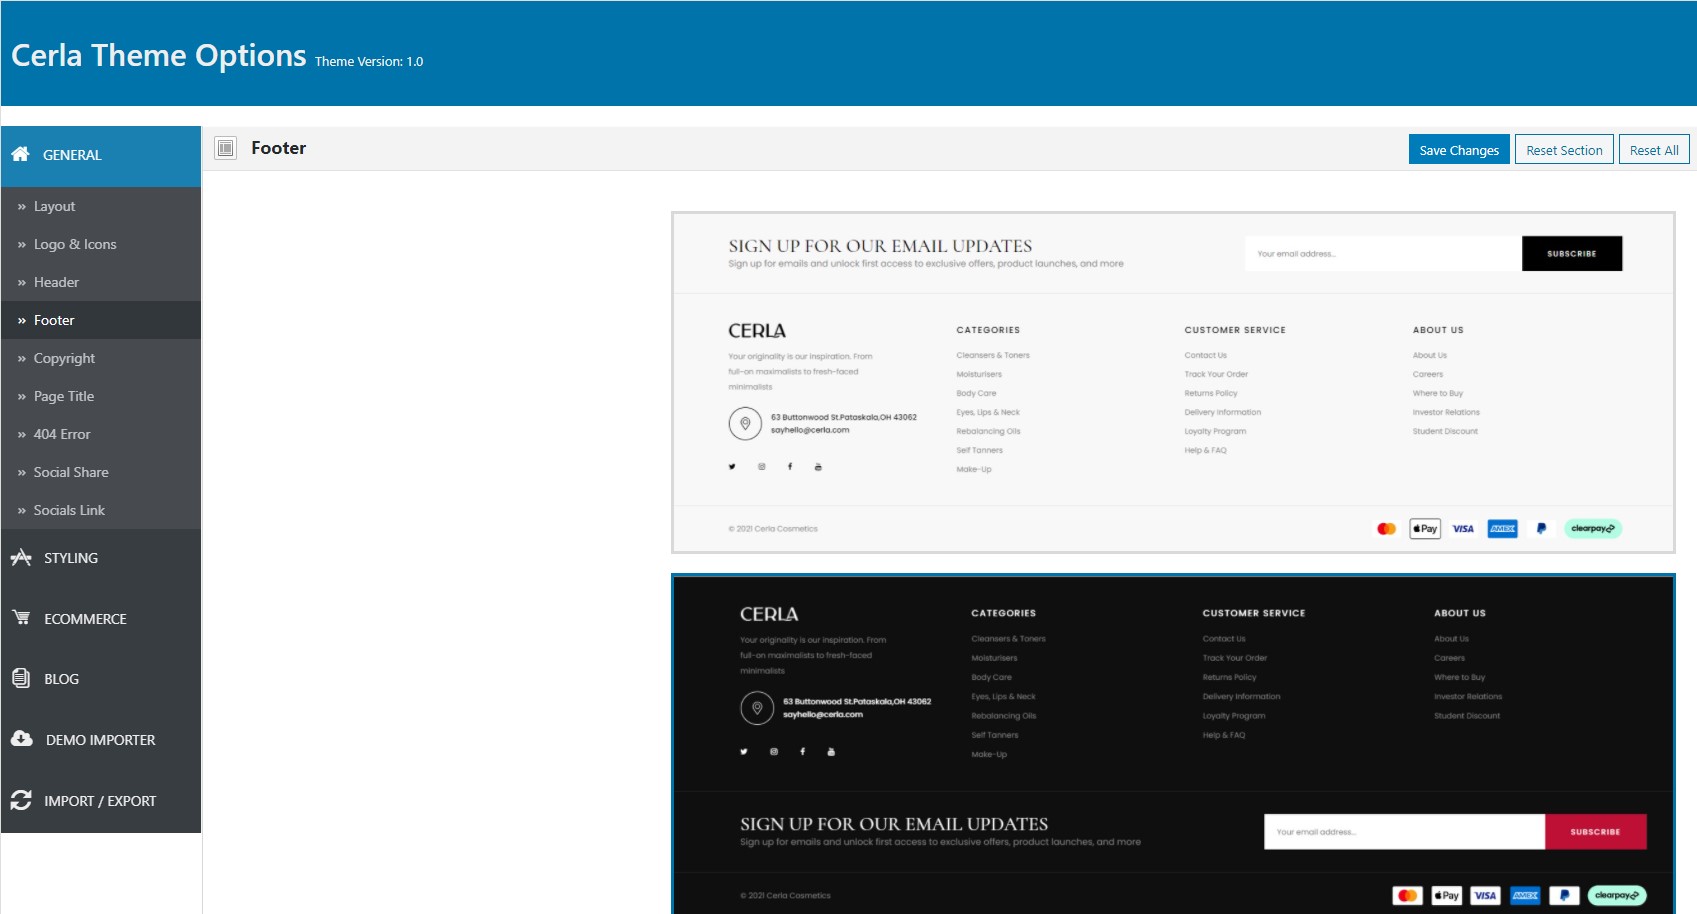
Task: Click the Ecommerce cart icon
Action: coord(21,617)
